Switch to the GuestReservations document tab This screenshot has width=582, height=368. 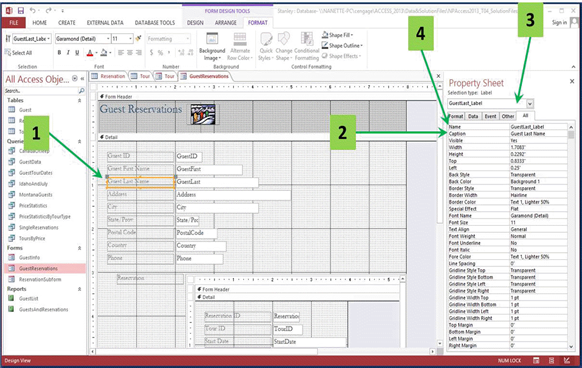[205, 76]
